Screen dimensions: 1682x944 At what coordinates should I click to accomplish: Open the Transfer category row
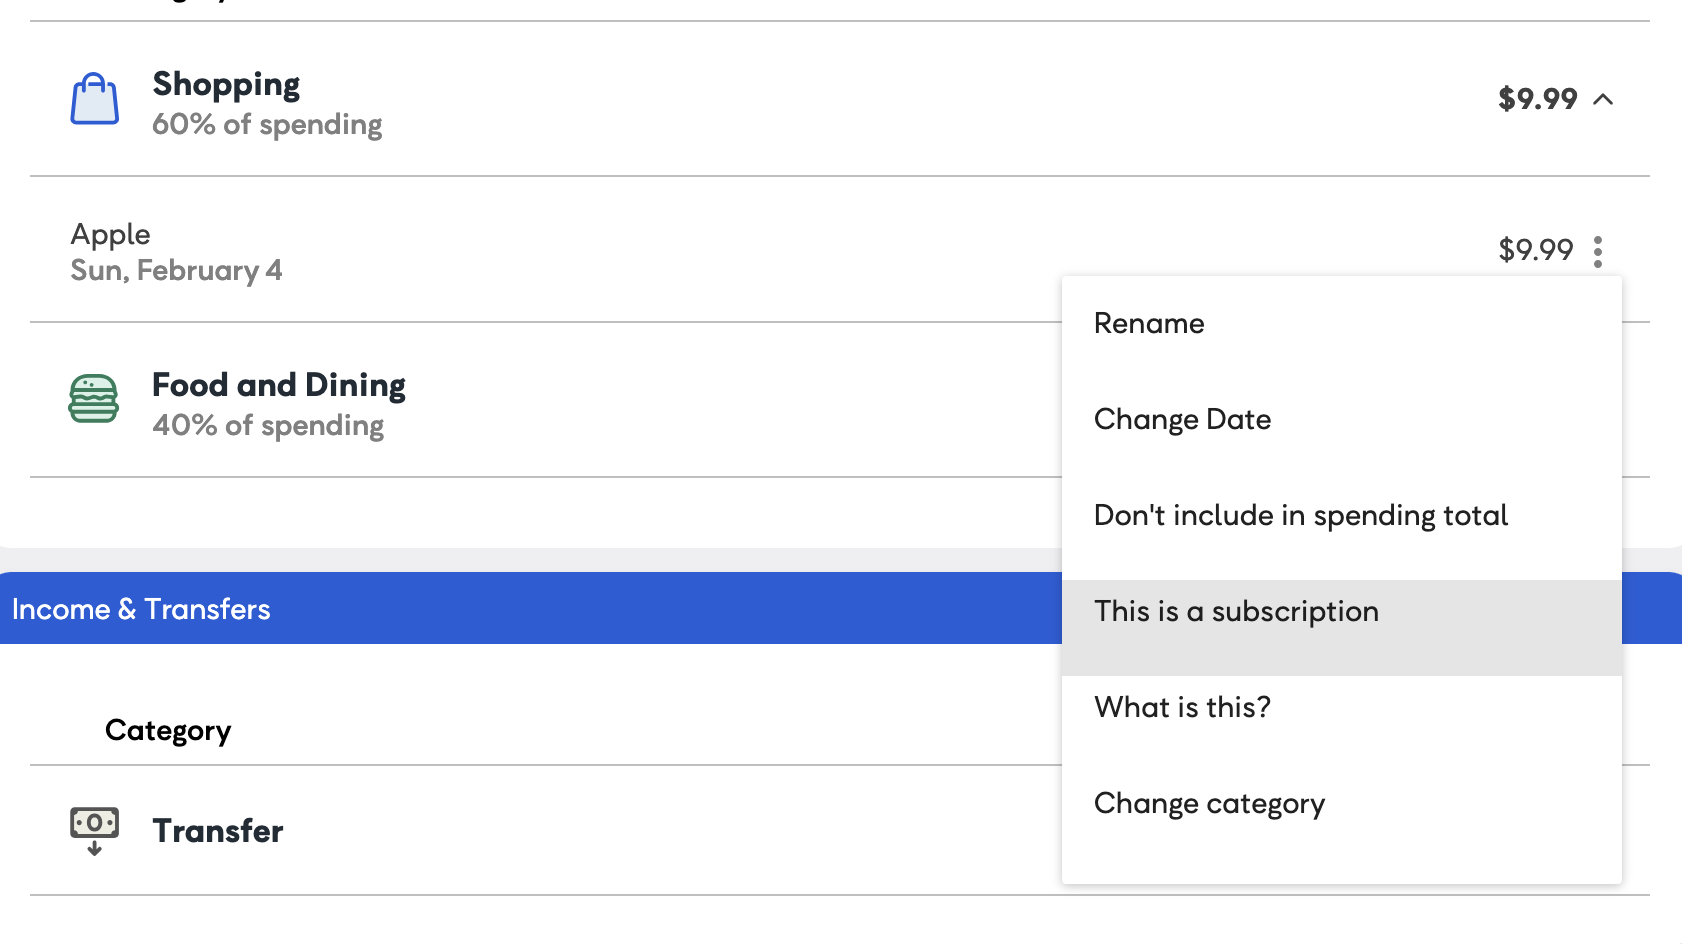pos(545,831)
